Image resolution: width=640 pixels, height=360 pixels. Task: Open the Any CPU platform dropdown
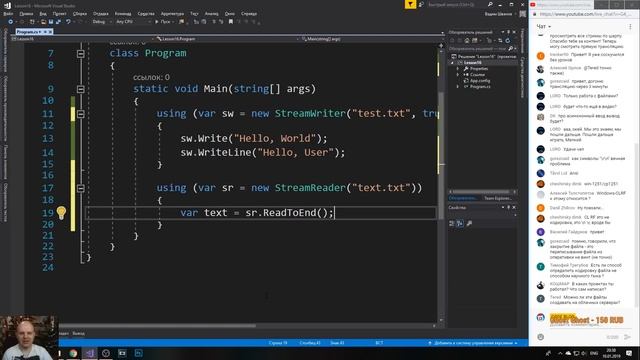click(133, 22)
